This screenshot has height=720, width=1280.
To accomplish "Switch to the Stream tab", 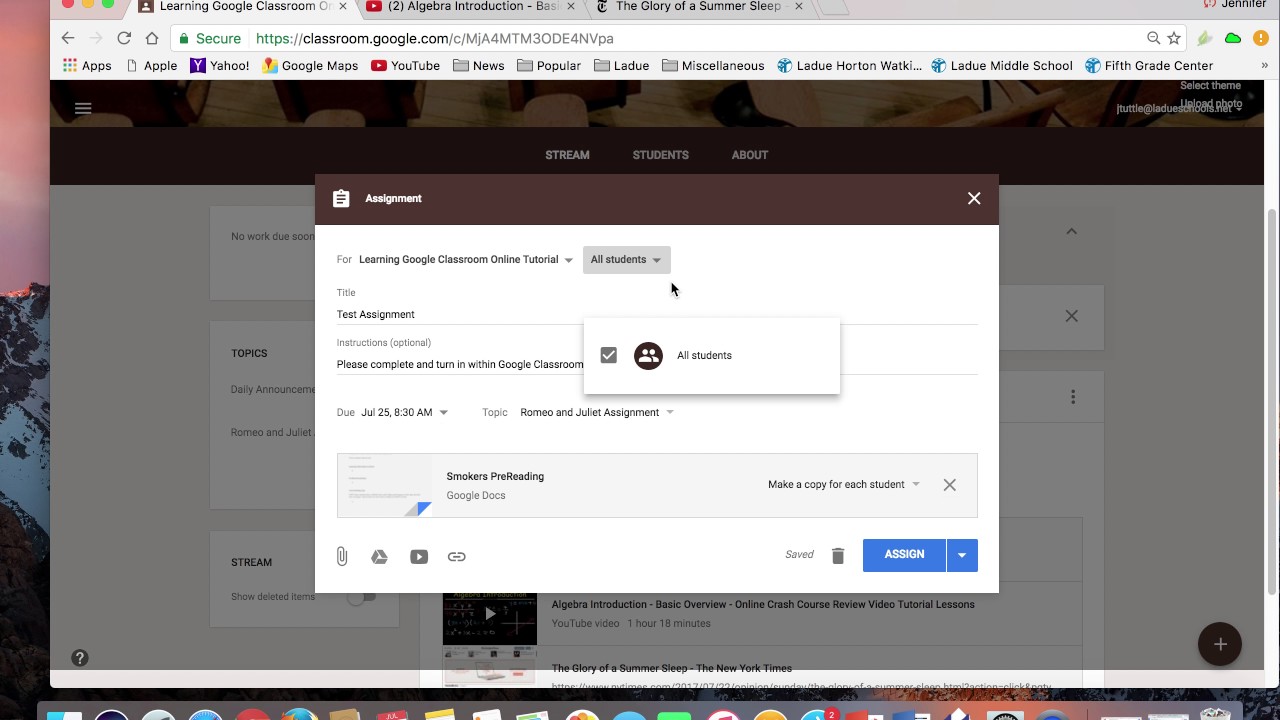I will click(x=567, y=155).
